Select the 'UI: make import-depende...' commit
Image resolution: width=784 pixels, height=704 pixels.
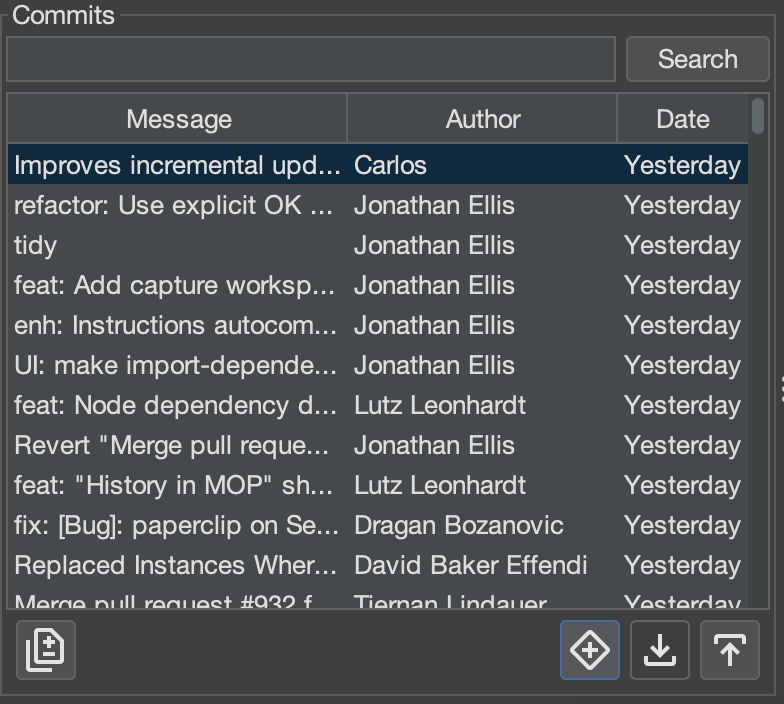point(177,365)
